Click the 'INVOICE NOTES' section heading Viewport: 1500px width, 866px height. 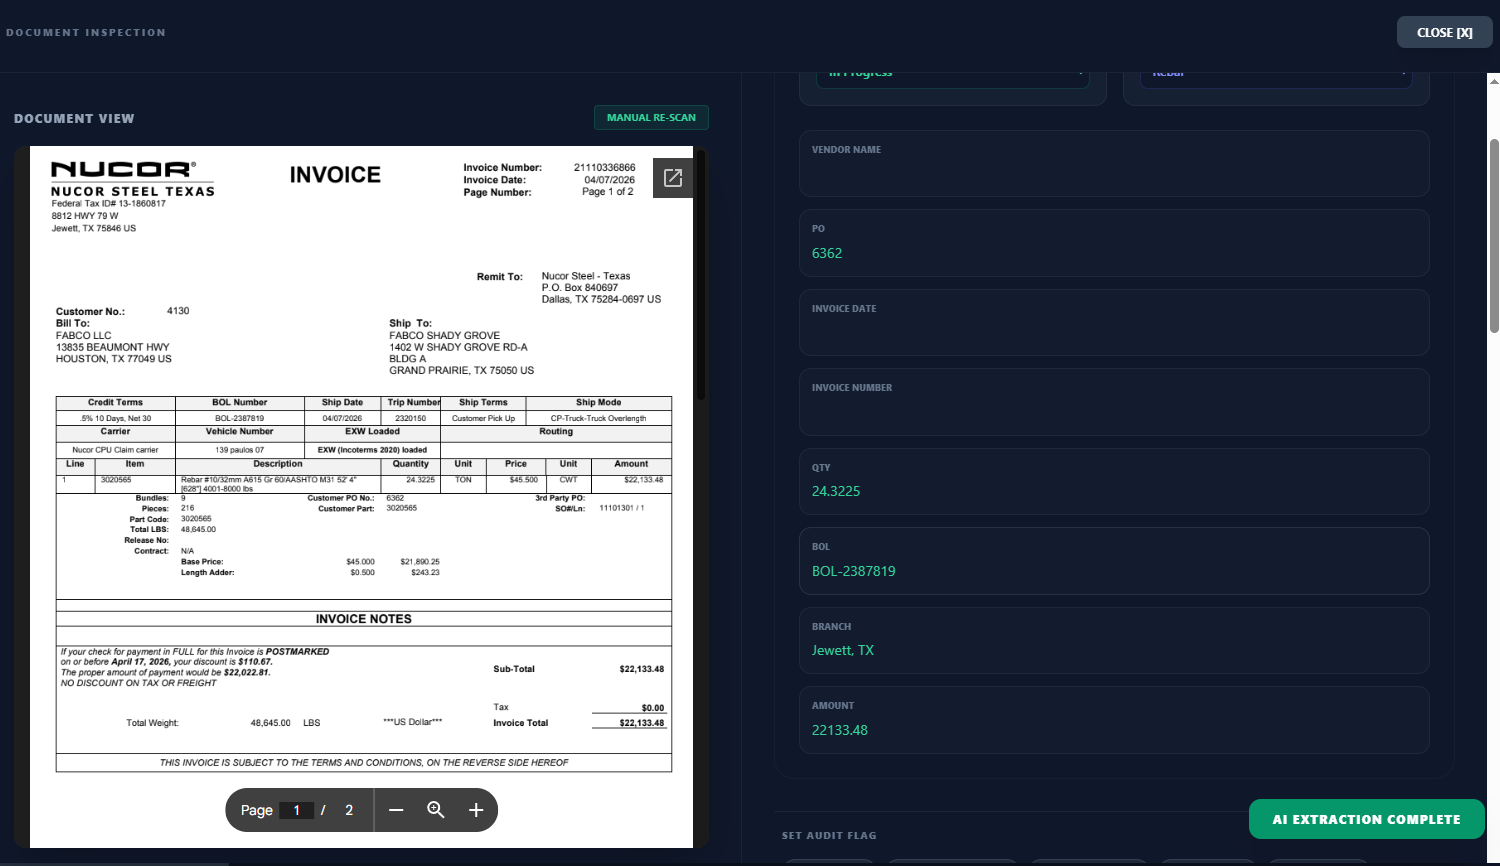point(364,619)
